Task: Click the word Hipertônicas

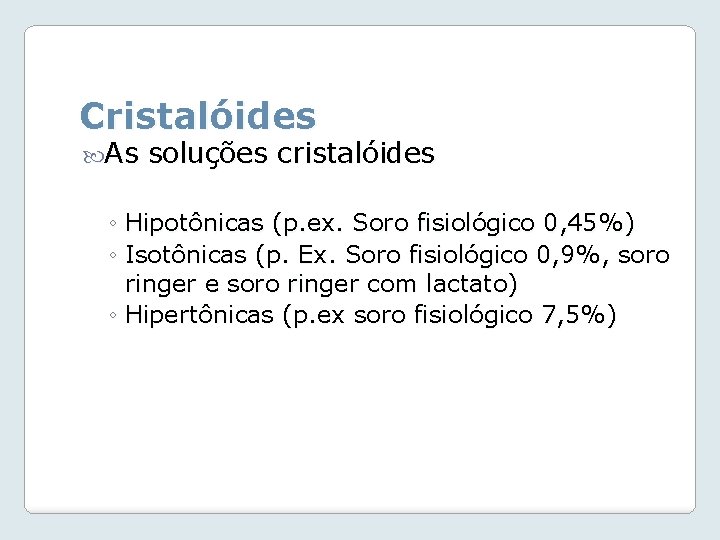Action: (199, 315)
